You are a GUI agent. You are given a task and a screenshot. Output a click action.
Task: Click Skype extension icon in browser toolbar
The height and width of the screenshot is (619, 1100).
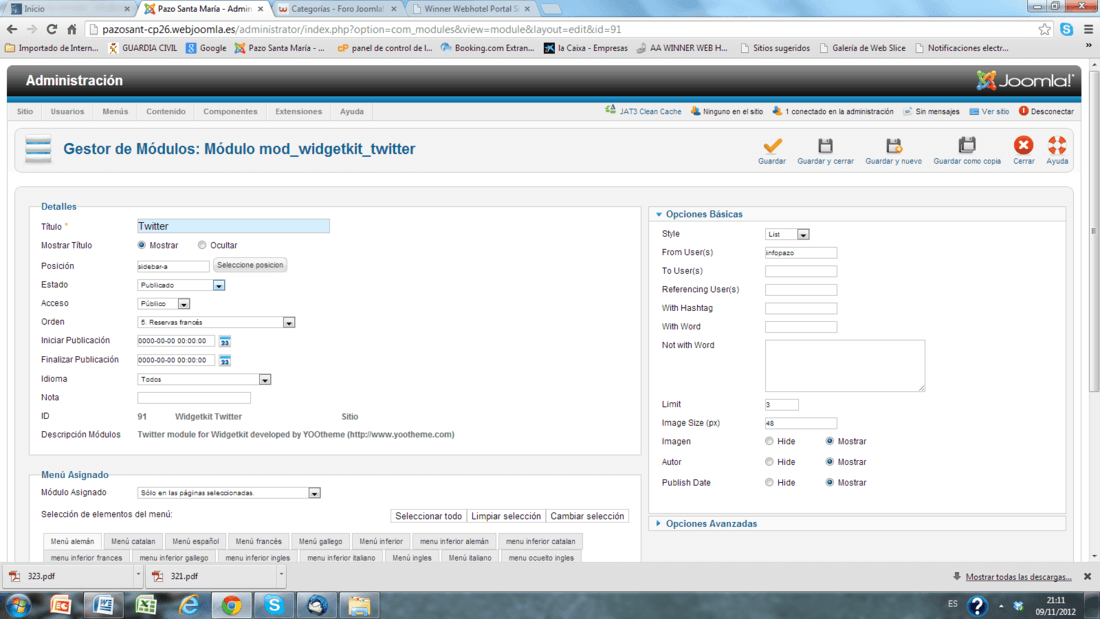tap(1066, 29)
